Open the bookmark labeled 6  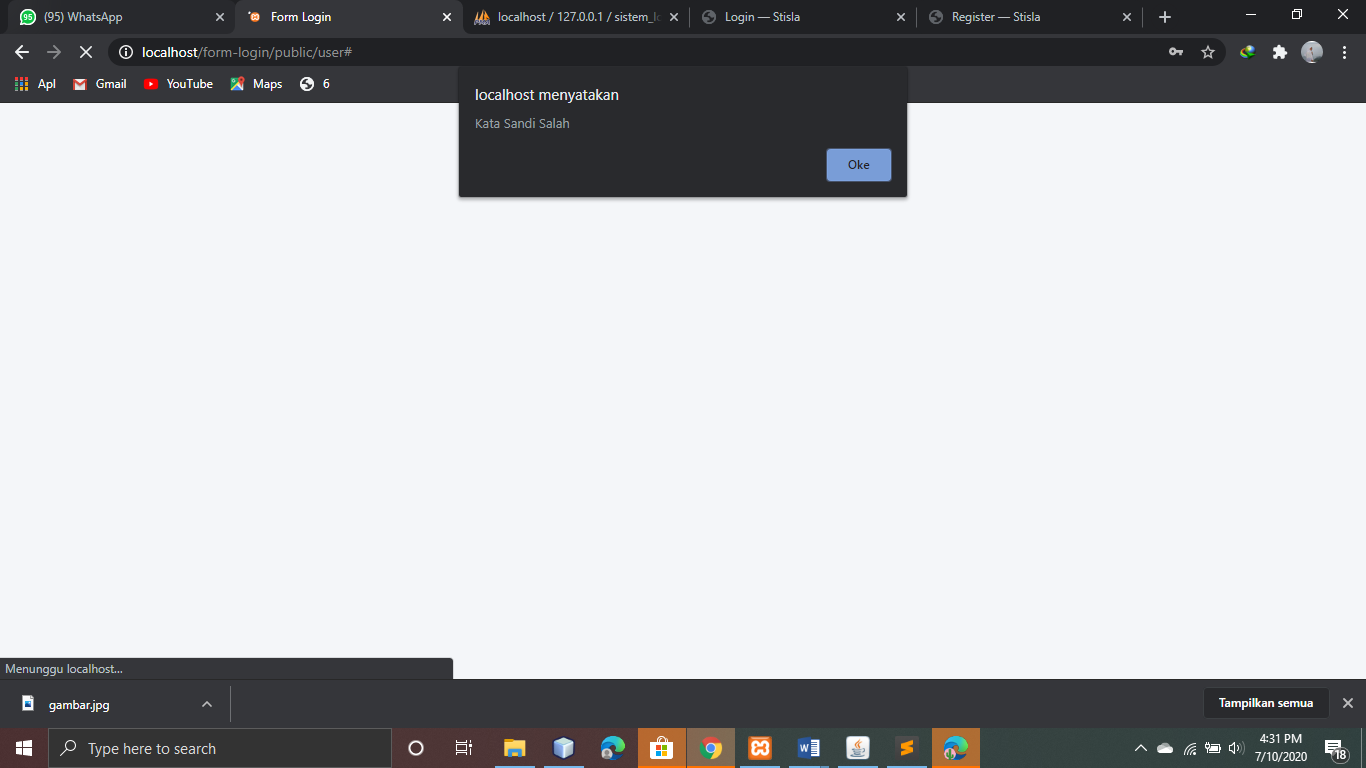tap(315, 84)
